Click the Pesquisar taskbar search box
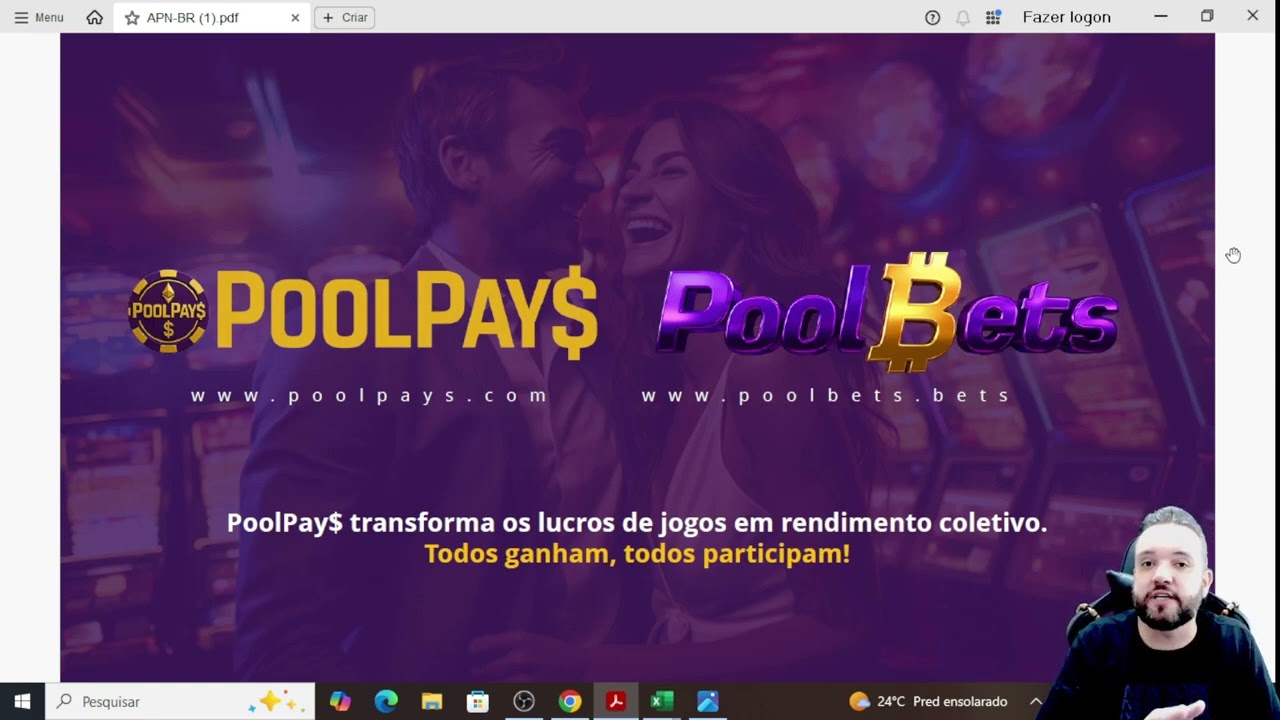The width and height of the screenshot is (1280, 720). 180,701
